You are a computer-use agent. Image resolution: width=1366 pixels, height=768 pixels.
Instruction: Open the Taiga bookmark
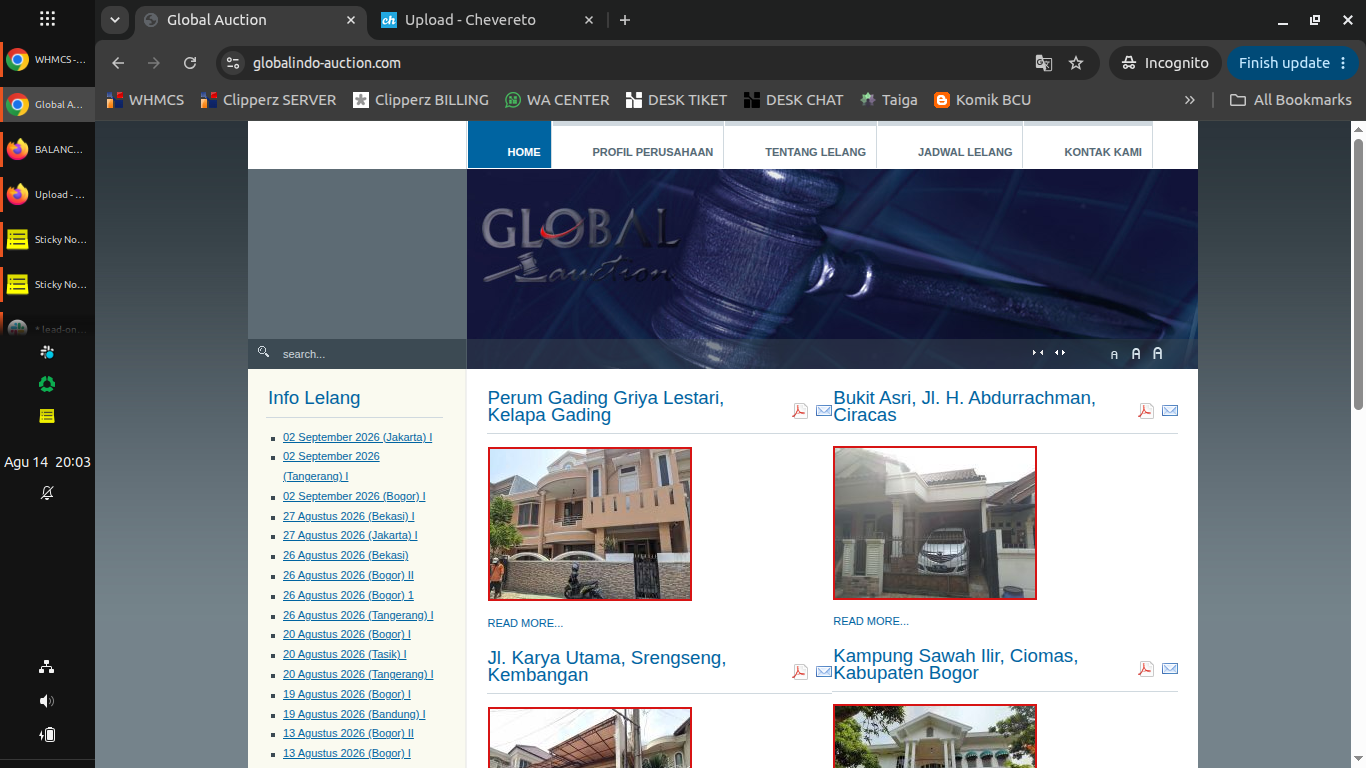[x=889, y=100]
